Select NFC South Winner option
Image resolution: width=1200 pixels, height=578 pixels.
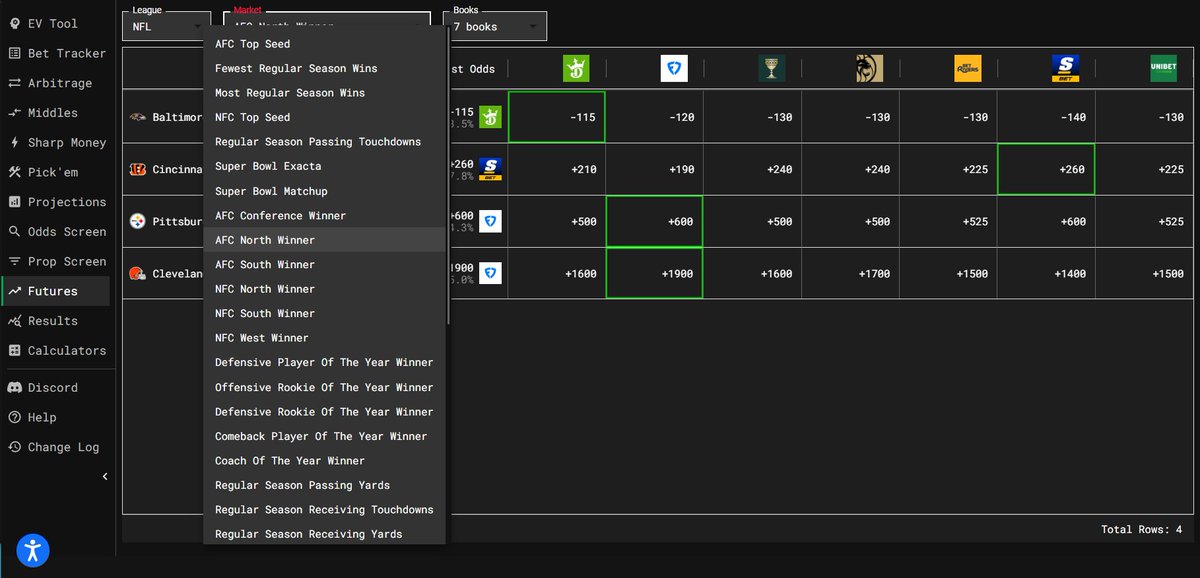(x=325, y=313)
